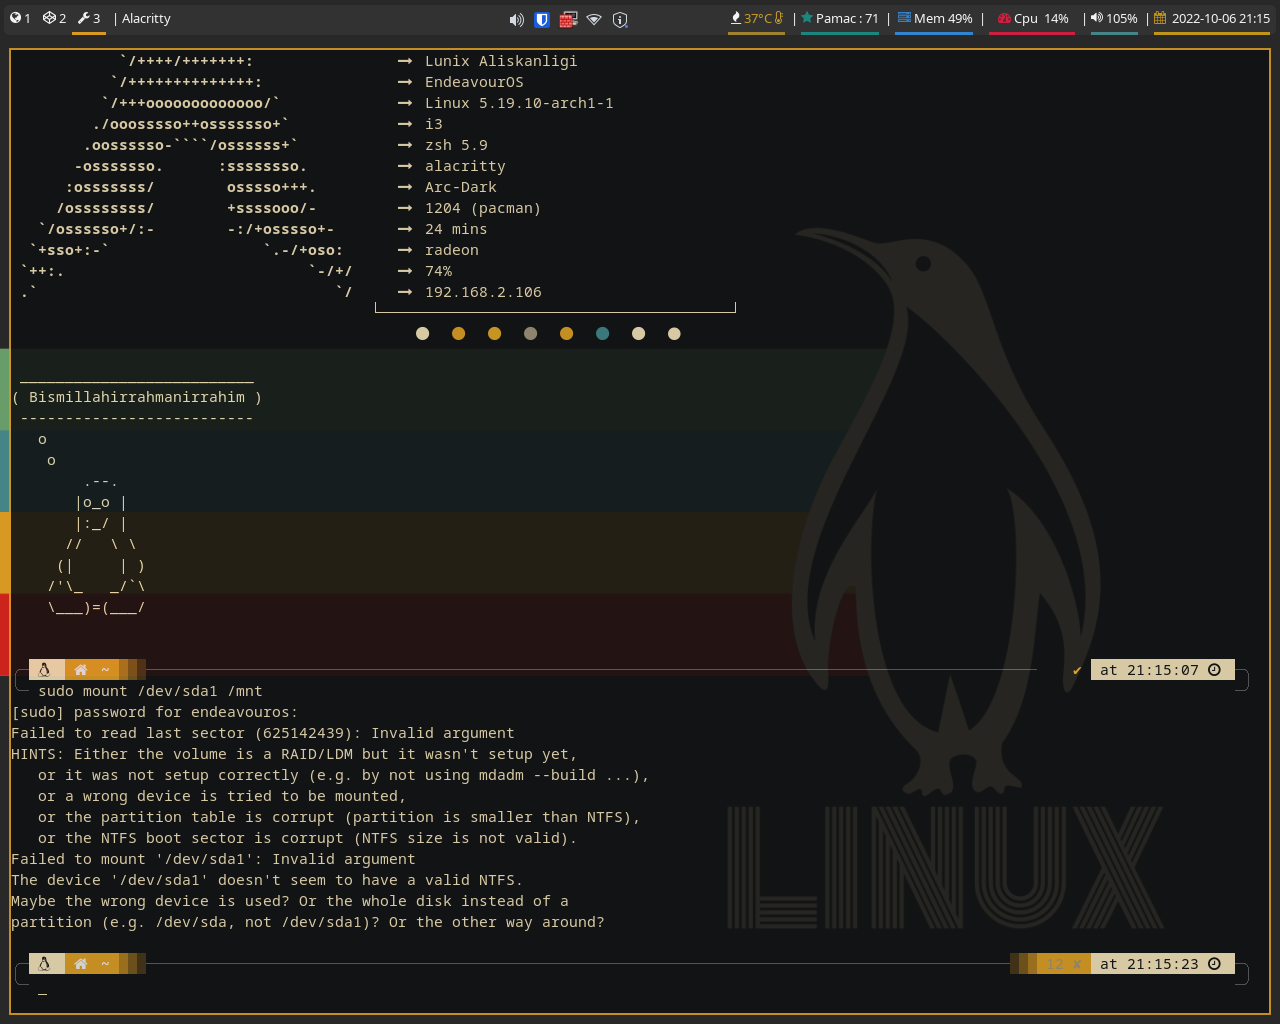Click the 'or a wrong device is tried' line

tap(222, 796)
